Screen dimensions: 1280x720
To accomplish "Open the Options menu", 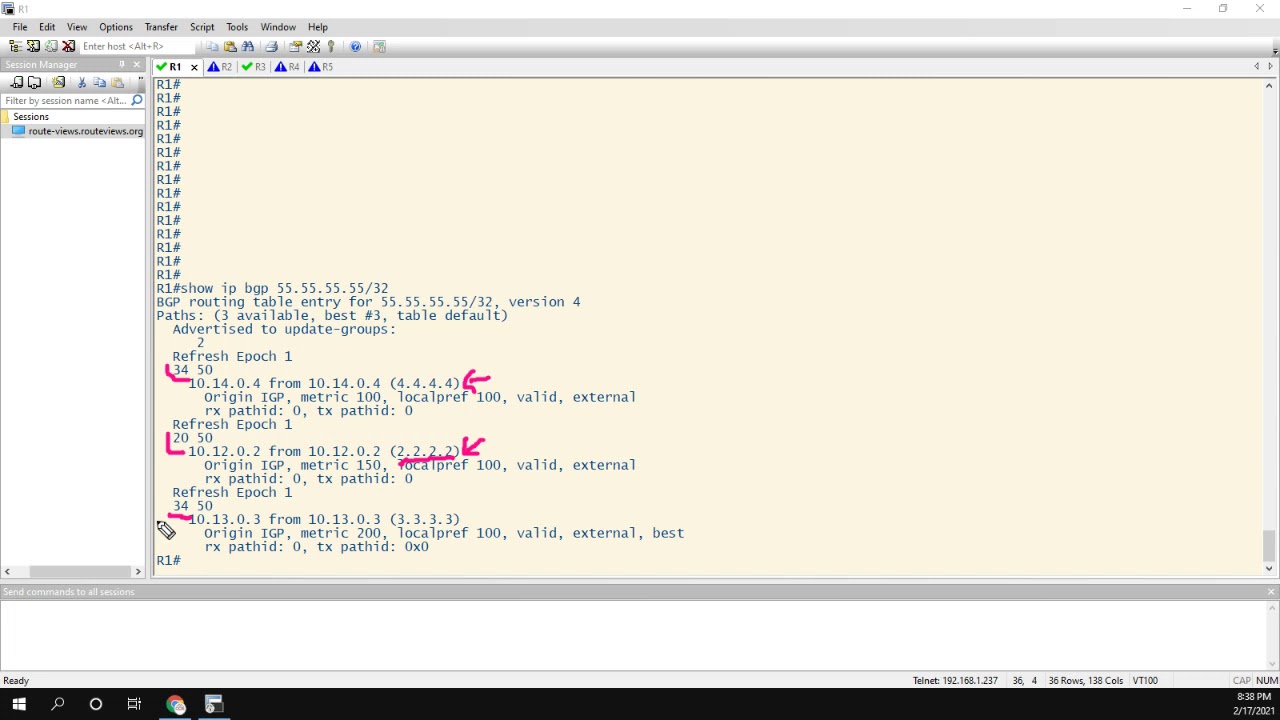I will 116,27.
